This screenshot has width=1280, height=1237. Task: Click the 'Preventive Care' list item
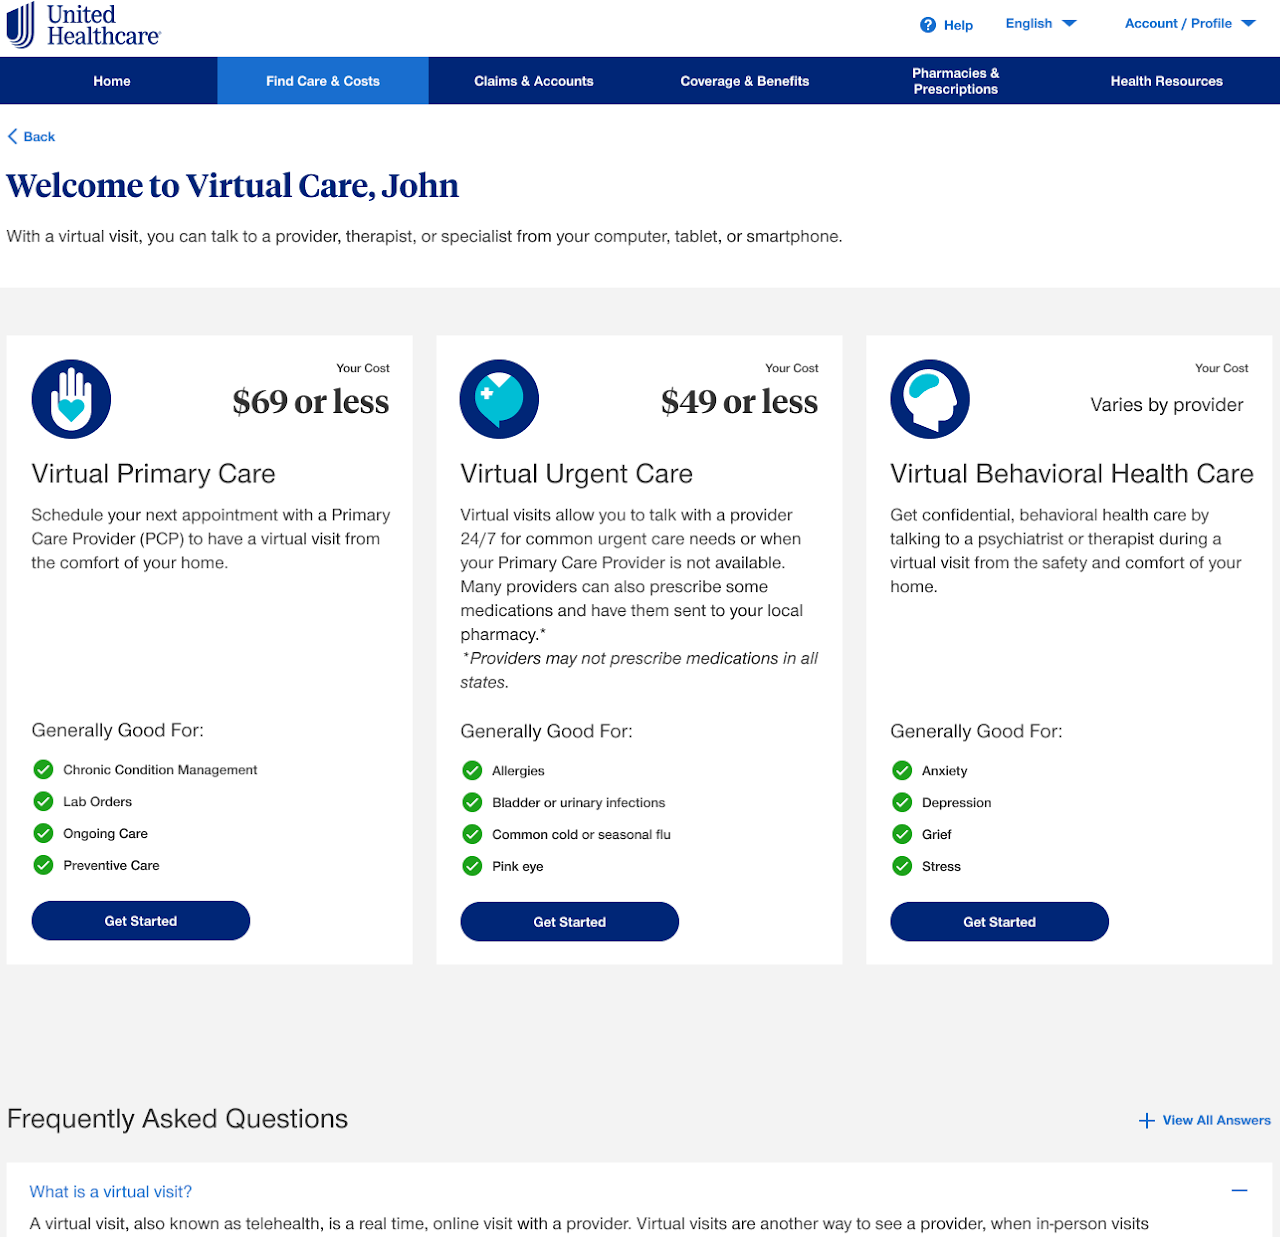tap(111, 866)
